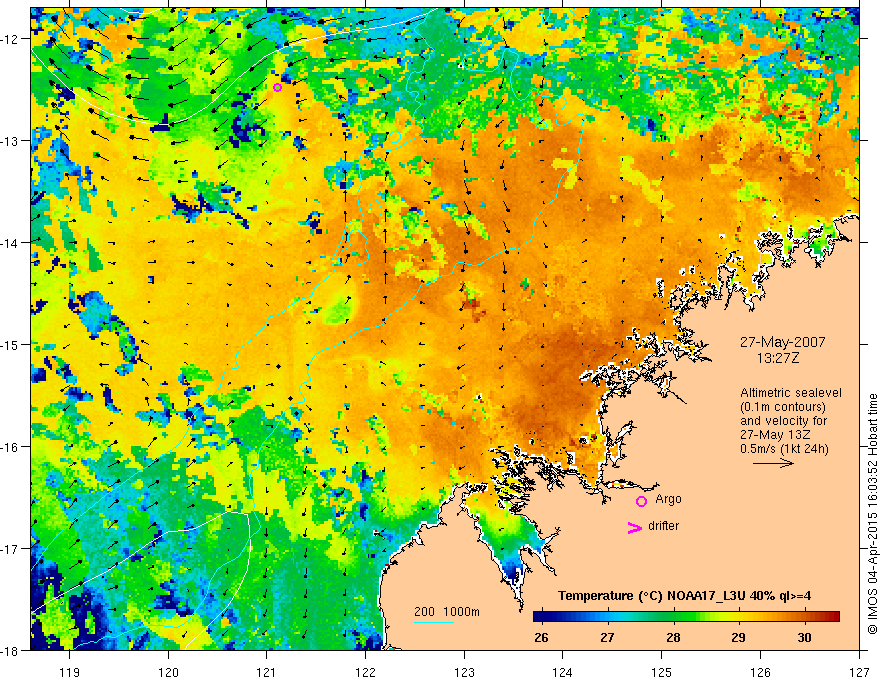Click the latitude axis label '-15'
This screenshot has width=880, height=680.
click(x=11, y=344)
